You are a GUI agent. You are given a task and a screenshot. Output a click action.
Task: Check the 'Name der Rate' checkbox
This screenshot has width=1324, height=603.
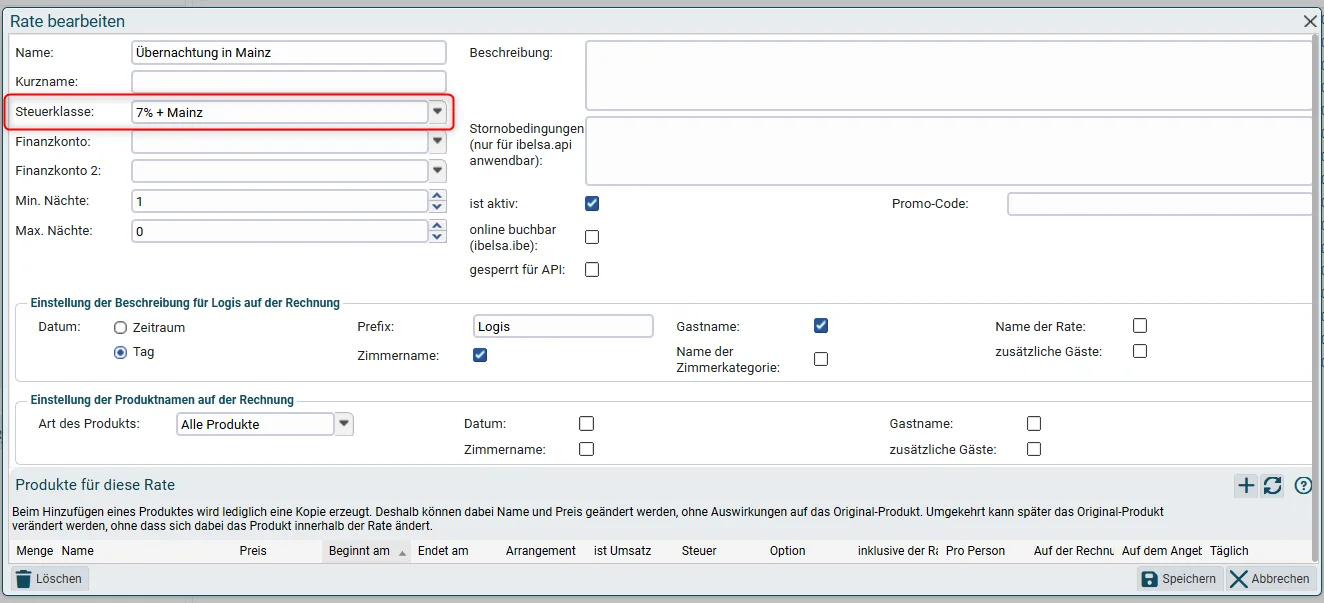pos(1140,326)
